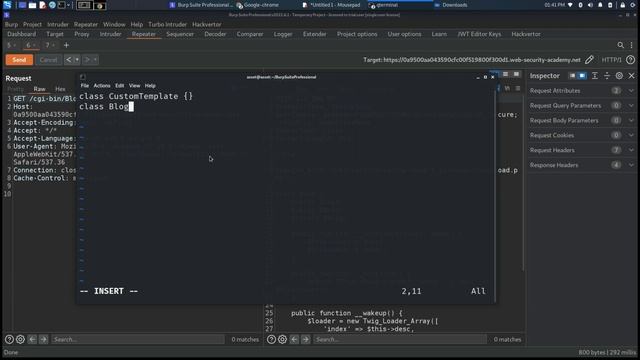Open the terminal View menu
640x360 pixels.
(x=134, y=86)
